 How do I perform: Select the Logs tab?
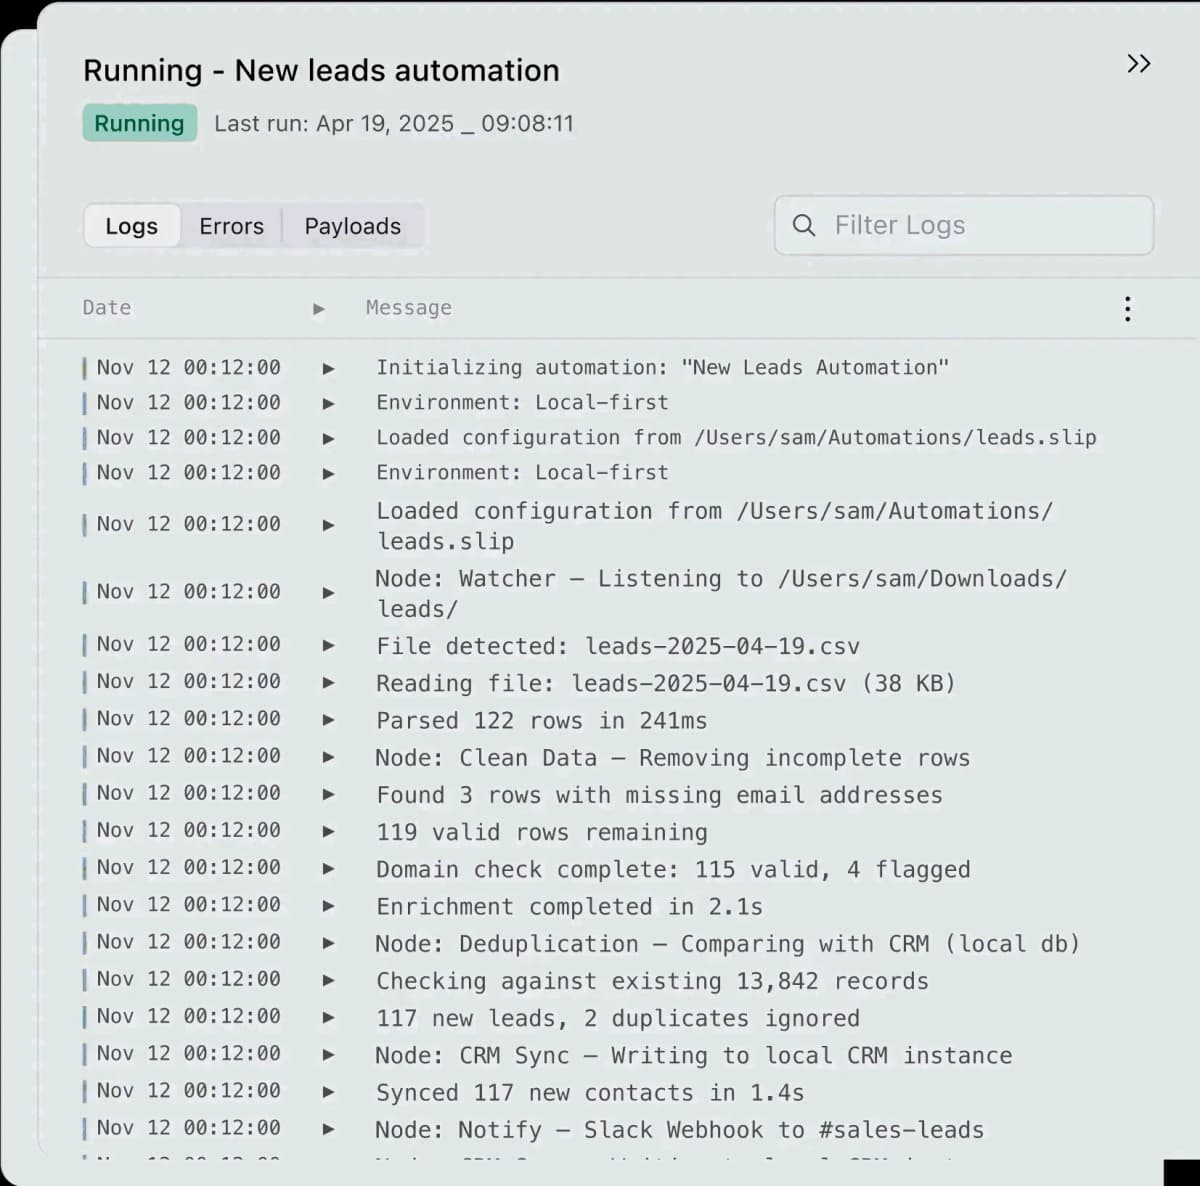click(131, 226)
